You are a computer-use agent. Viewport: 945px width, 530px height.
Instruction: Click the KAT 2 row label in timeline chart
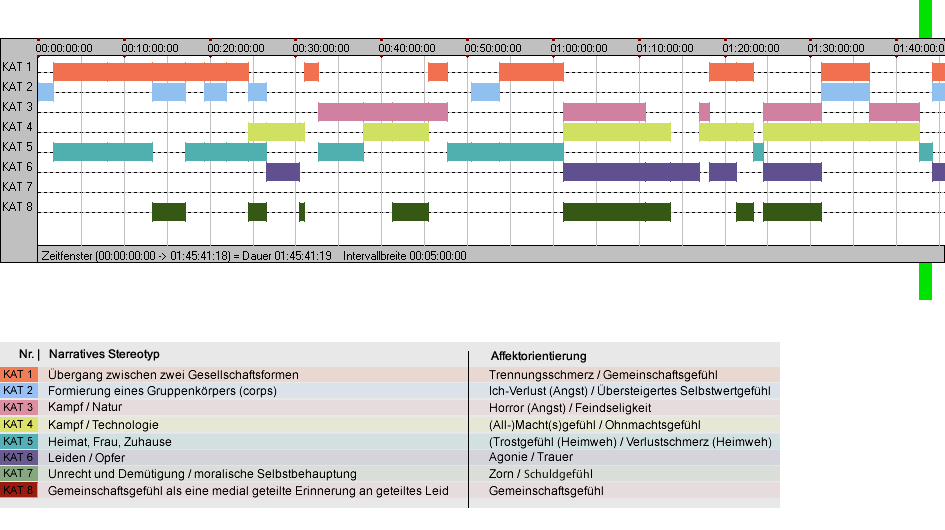click(17, 87)
